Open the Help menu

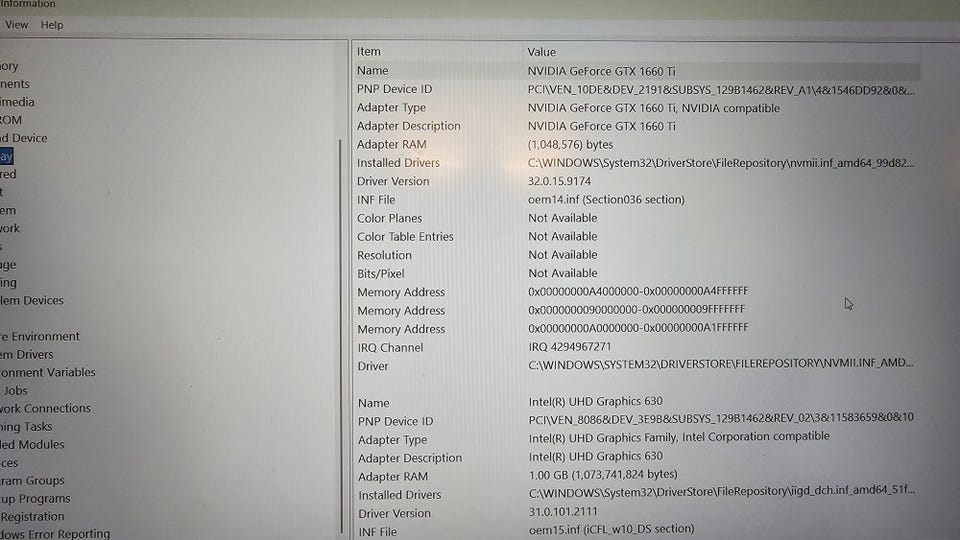[52, 25]
